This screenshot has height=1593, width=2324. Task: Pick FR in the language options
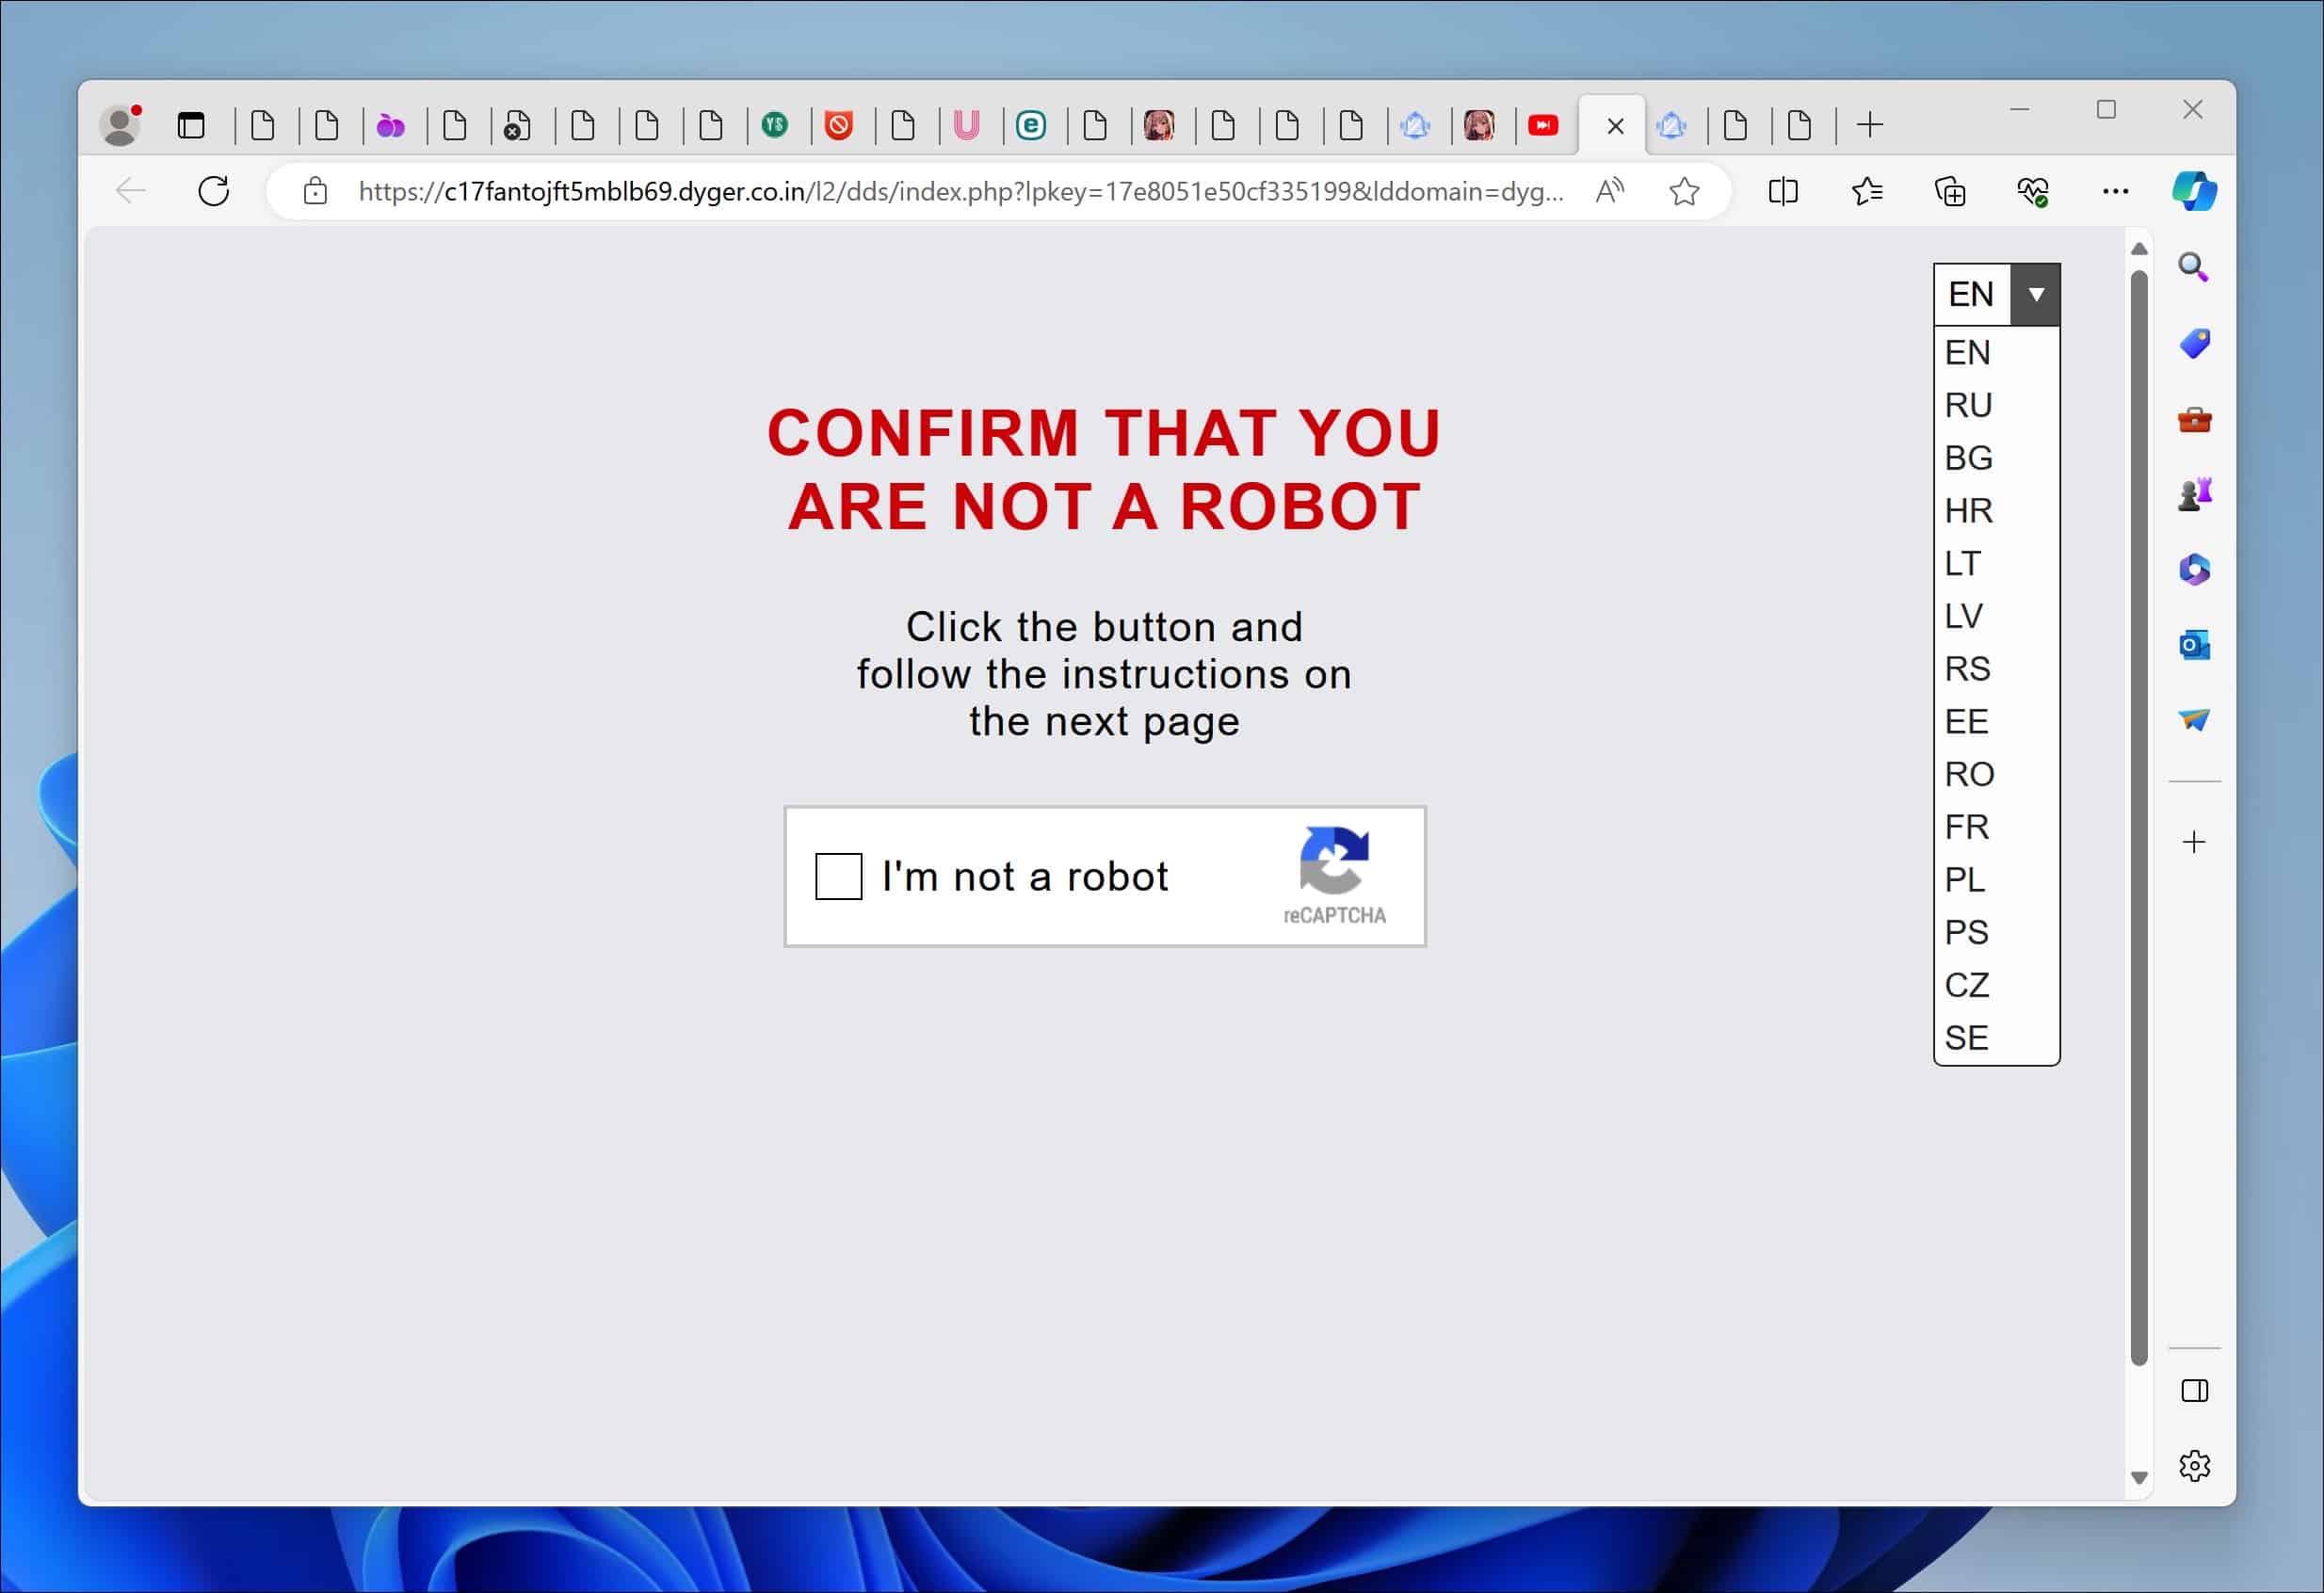1996,827
